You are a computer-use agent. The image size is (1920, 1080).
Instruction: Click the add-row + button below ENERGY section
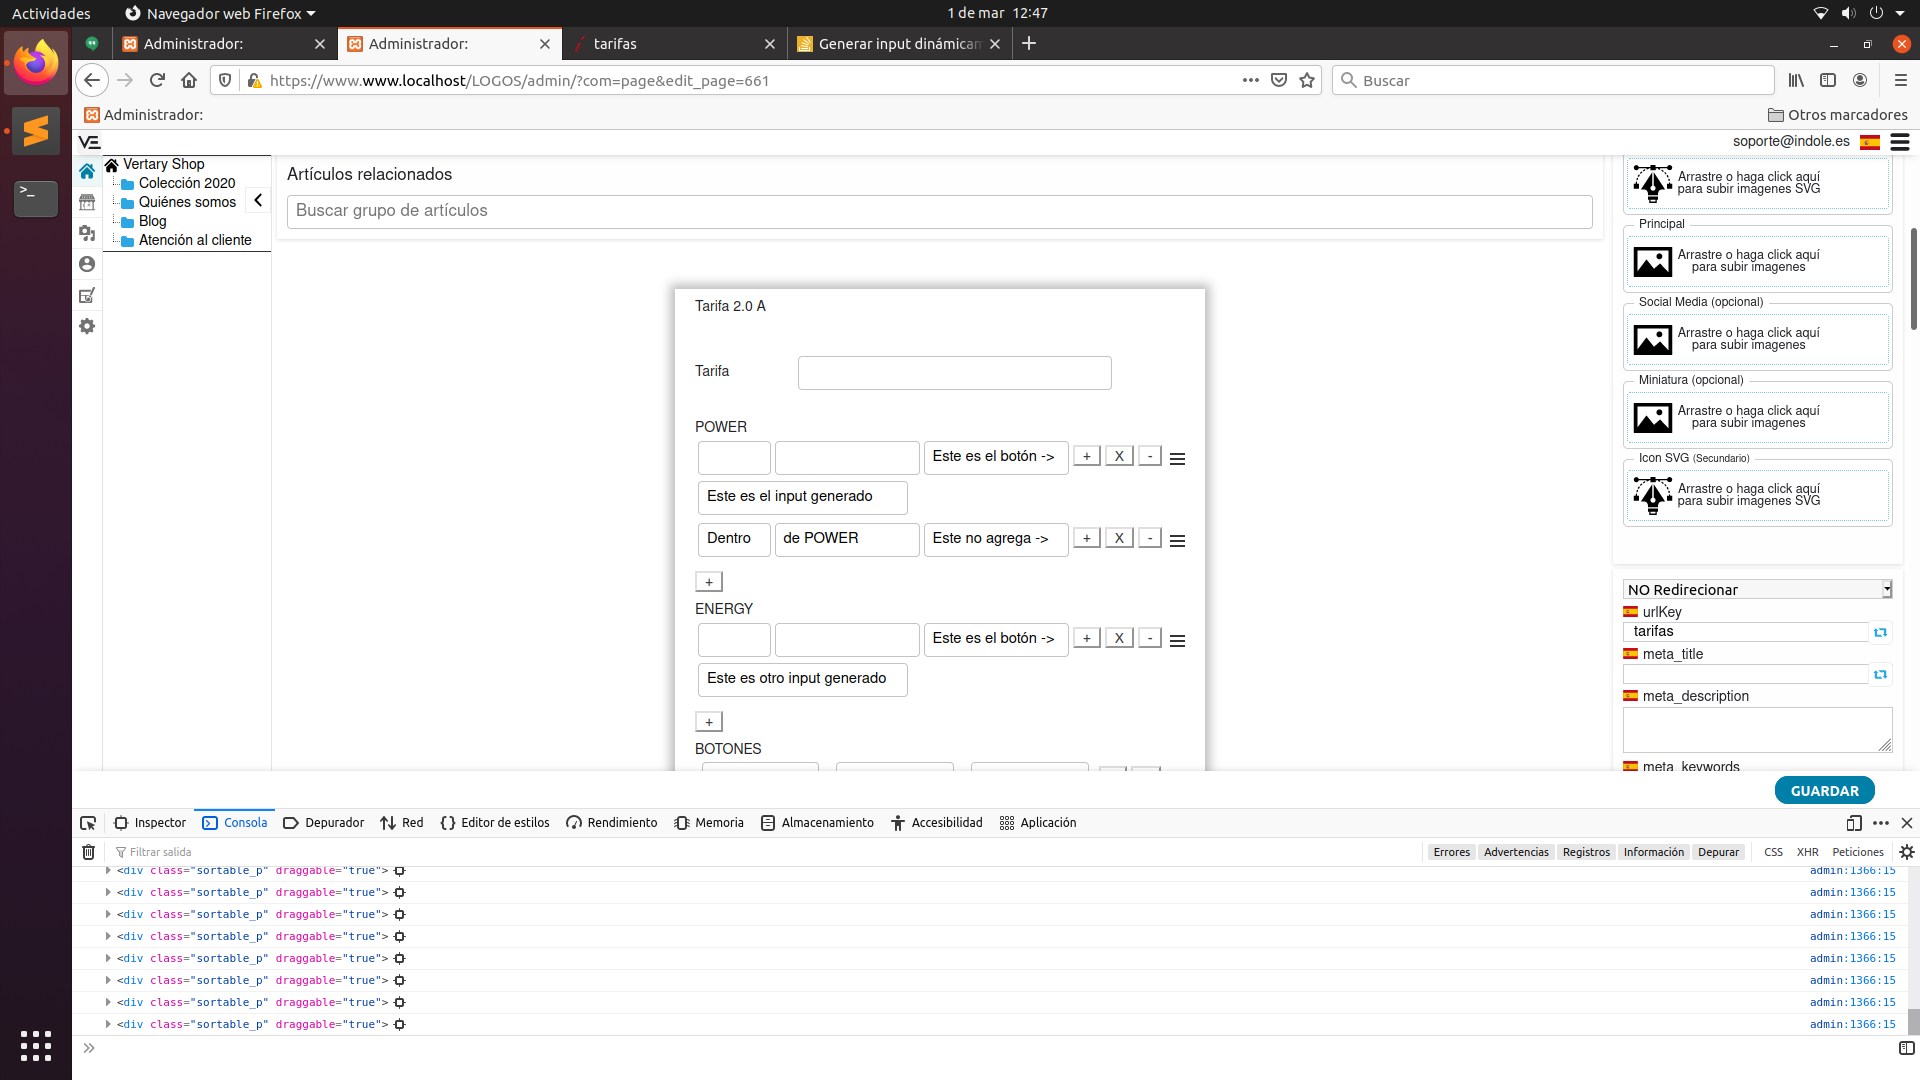tap(708, 722)
